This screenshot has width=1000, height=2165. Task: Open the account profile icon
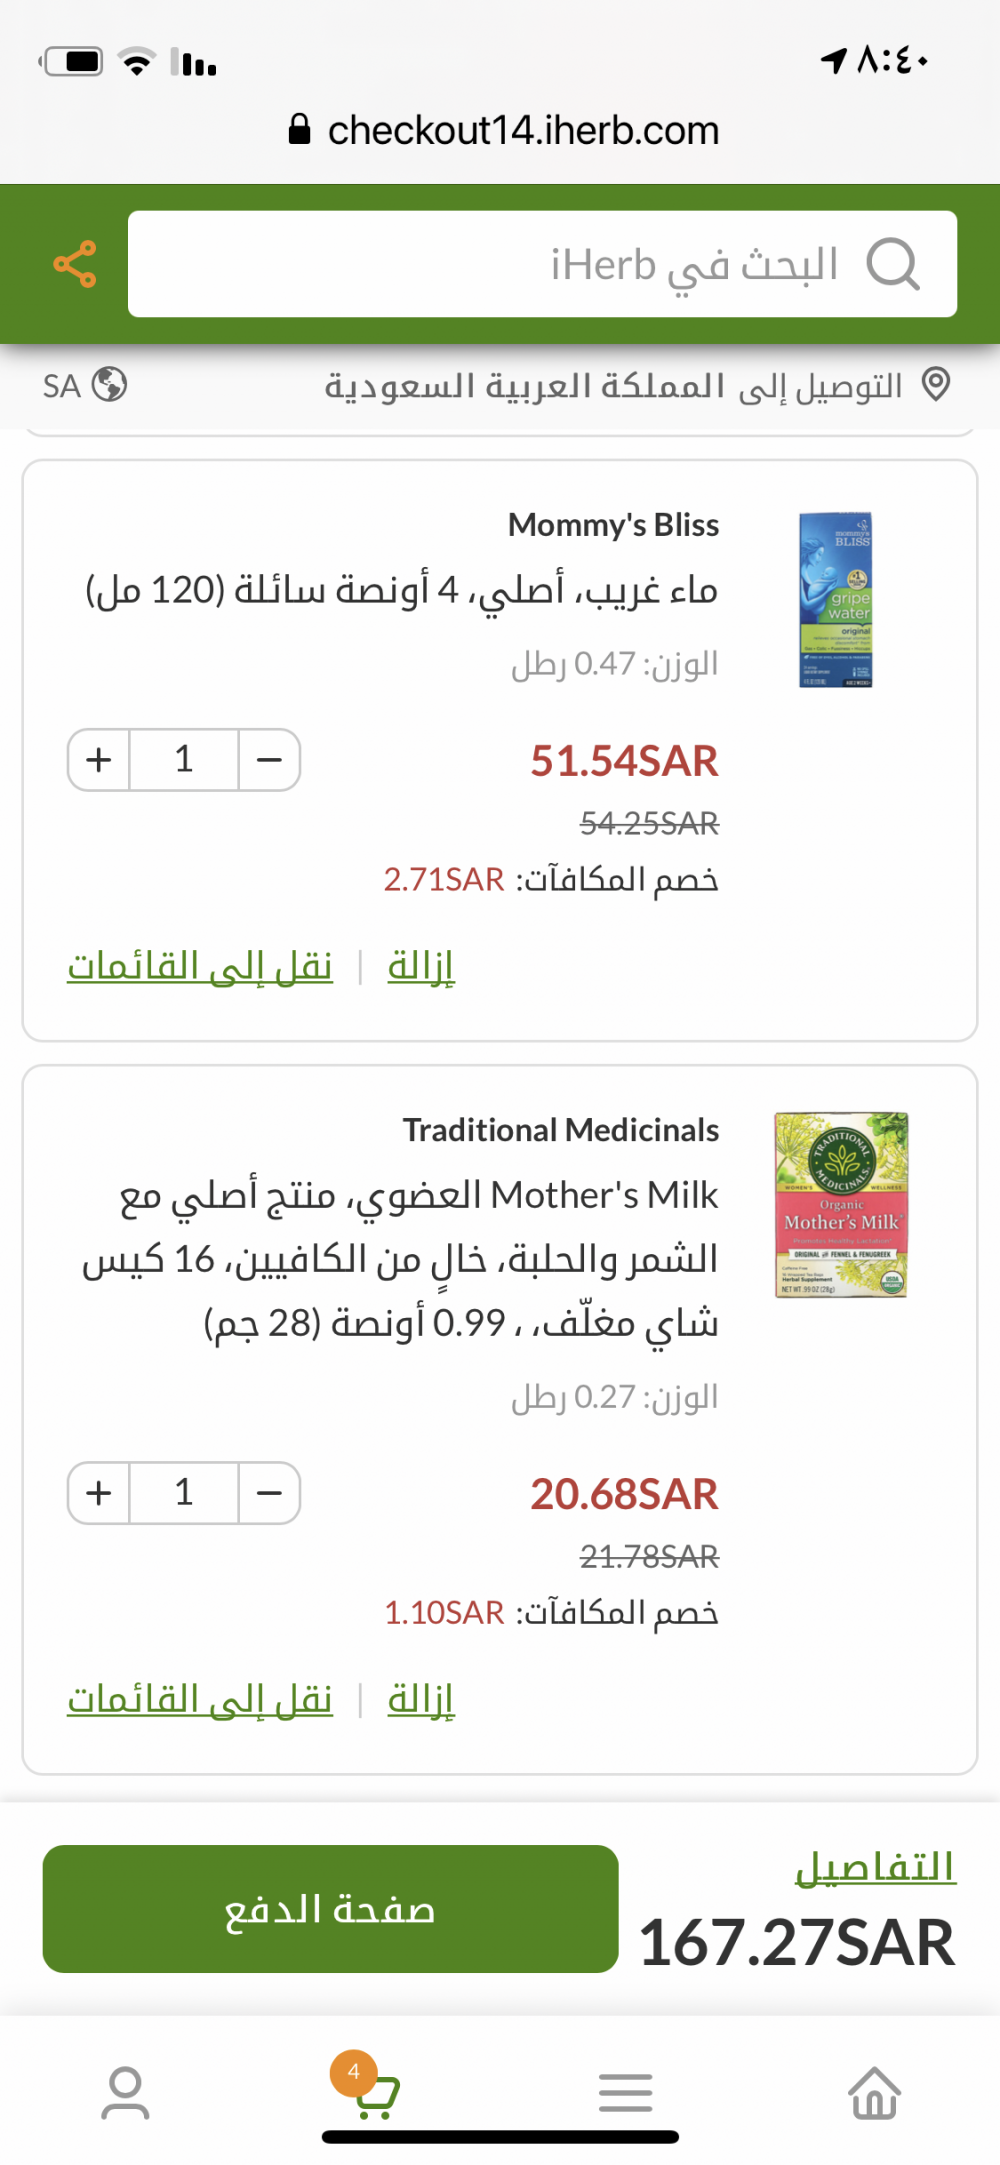pyautogui.click(x=125, y=2093)
